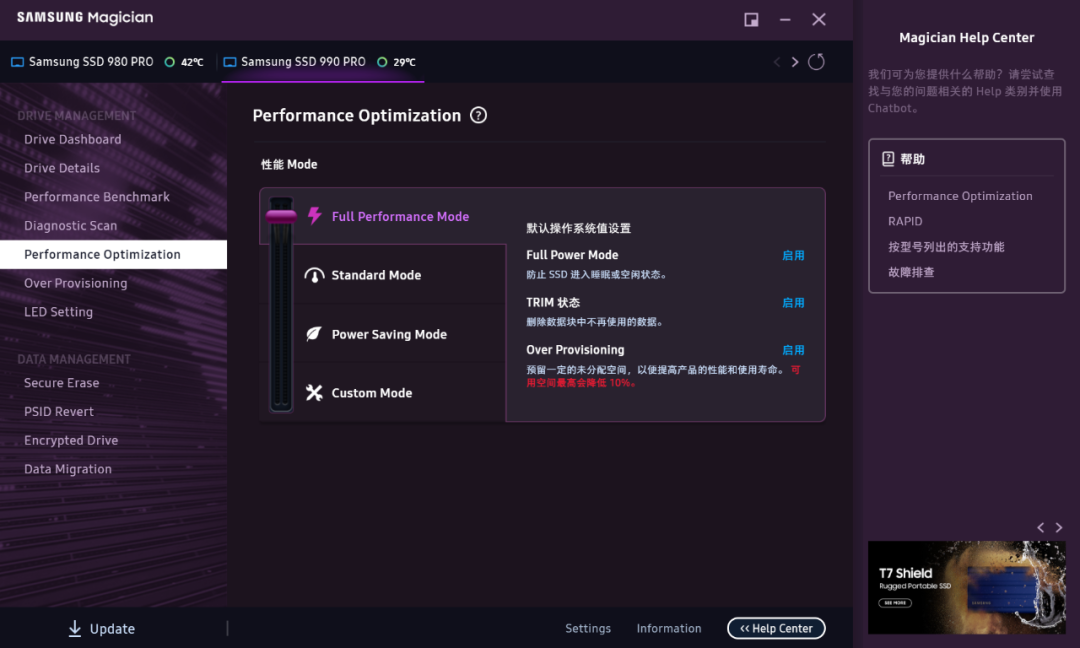Click the Power Saving Mode leaf icon

point(314,334)
